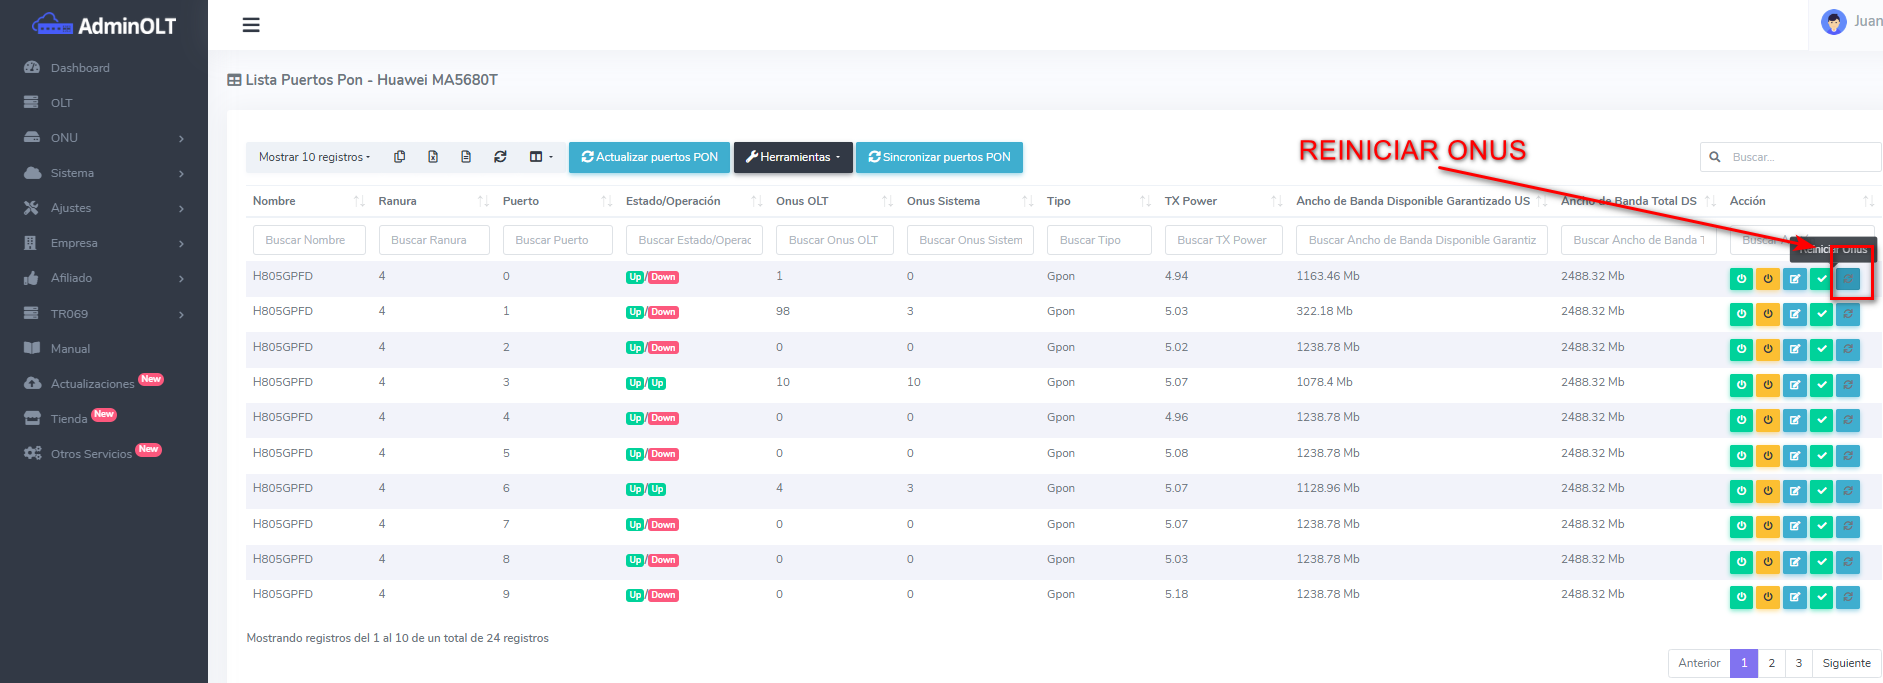Click Reiniciar Onus icon for port 0
This screenshot has height=683, width=1883.
tap(1848, 279)
